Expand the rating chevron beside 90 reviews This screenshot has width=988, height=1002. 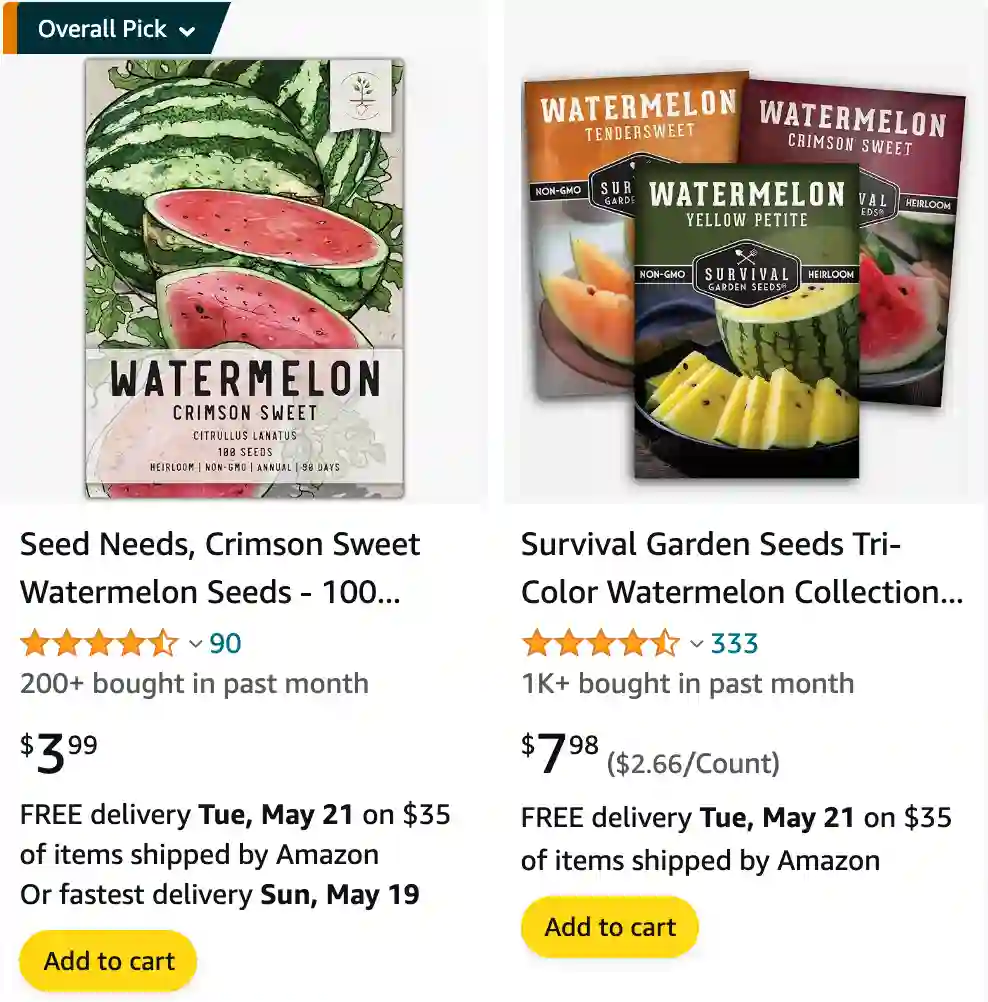[x=196, y=644]
